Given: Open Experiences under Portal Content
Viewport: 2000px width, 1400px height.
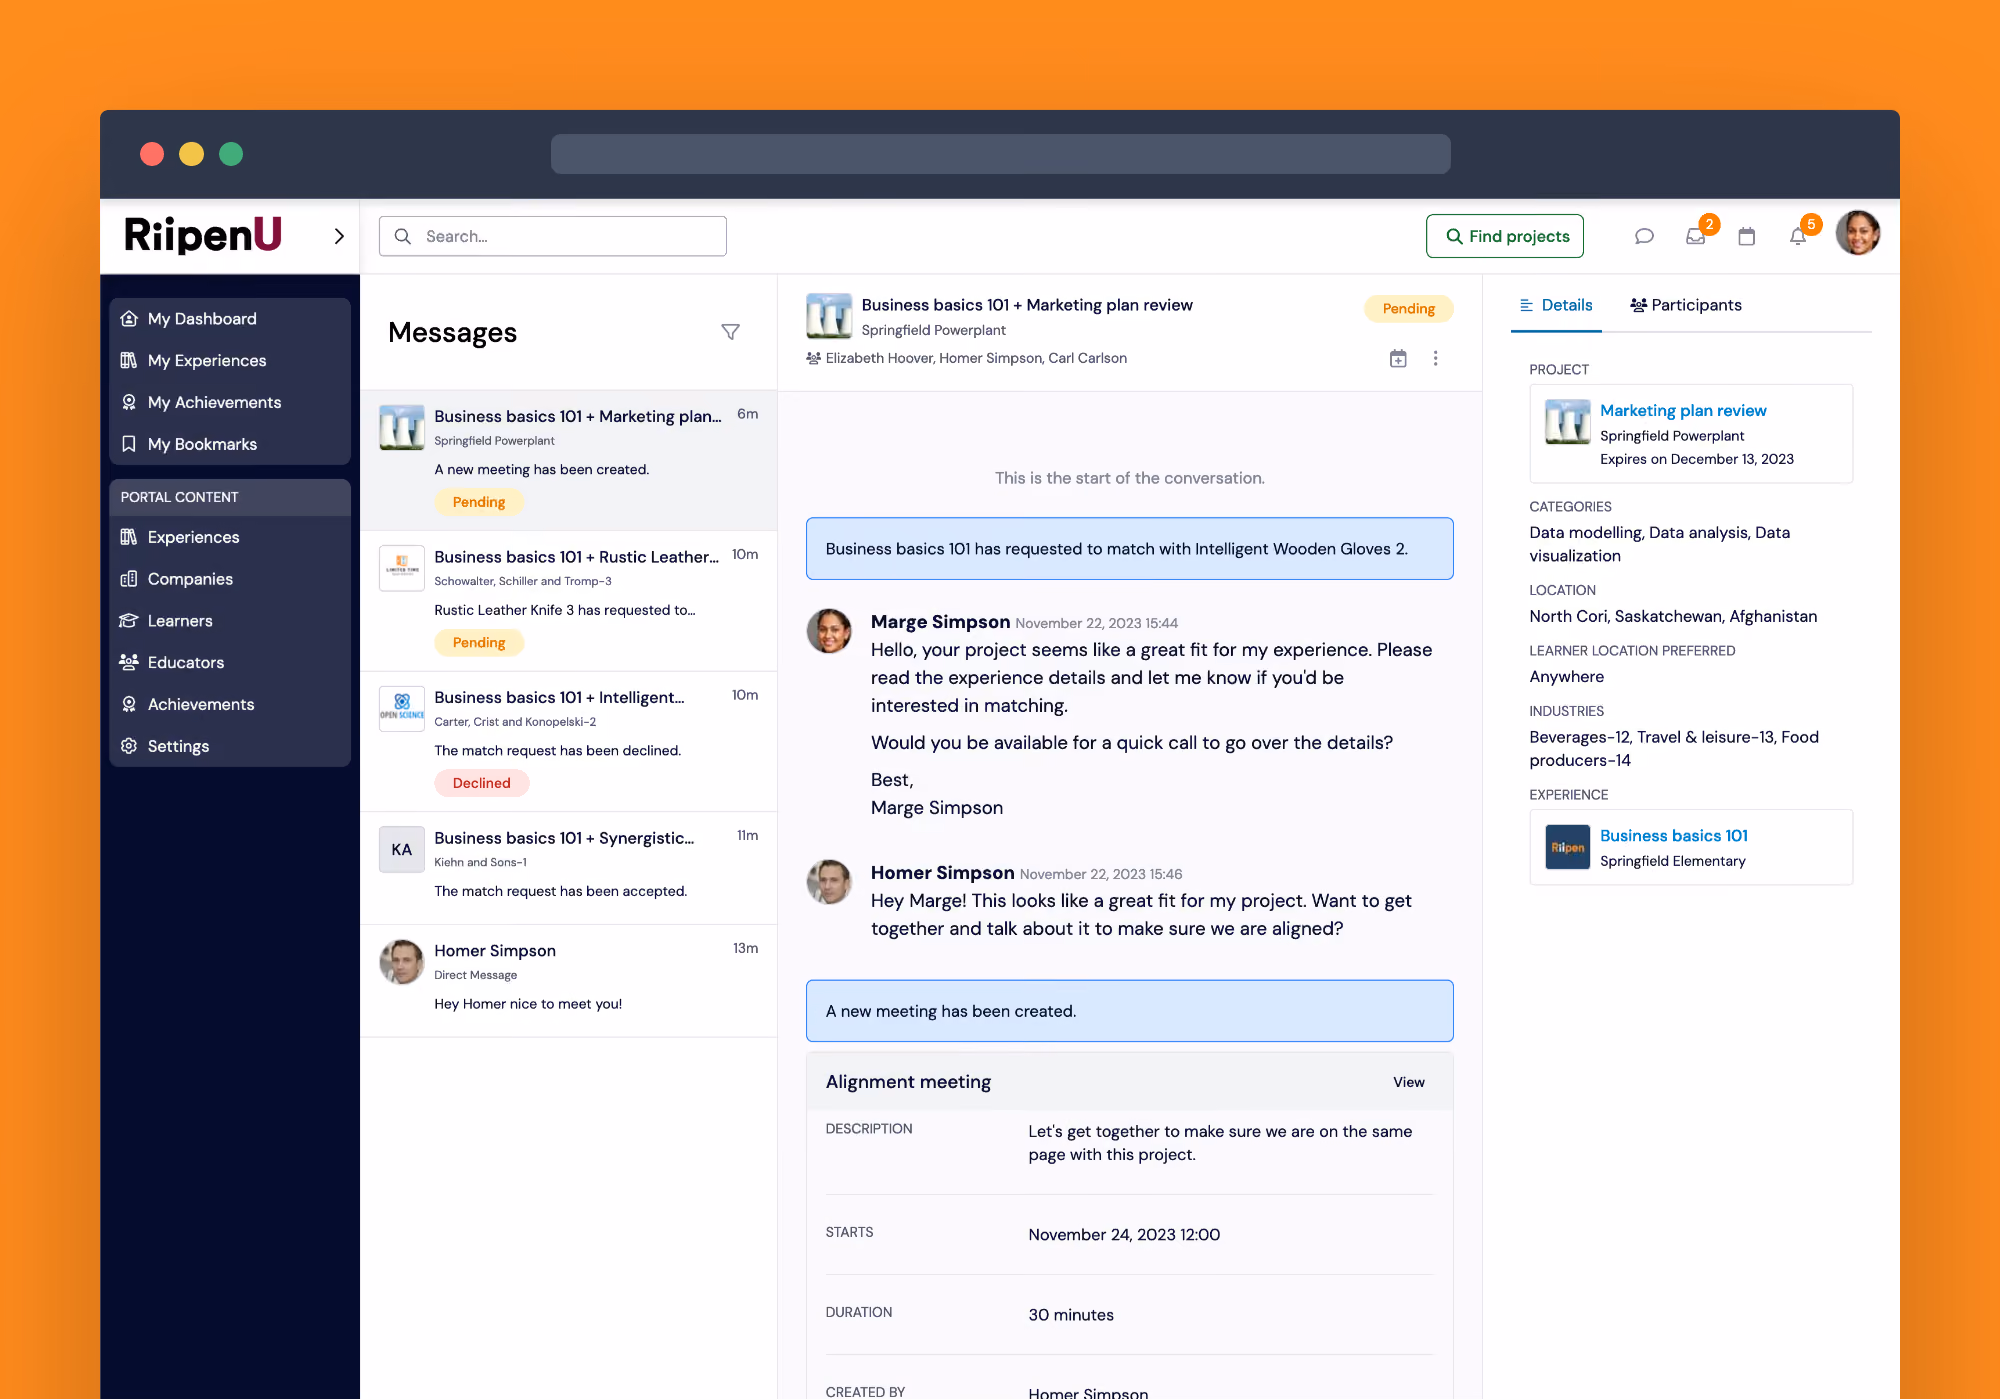Looking at the screenshot, I should coord(230,537).
